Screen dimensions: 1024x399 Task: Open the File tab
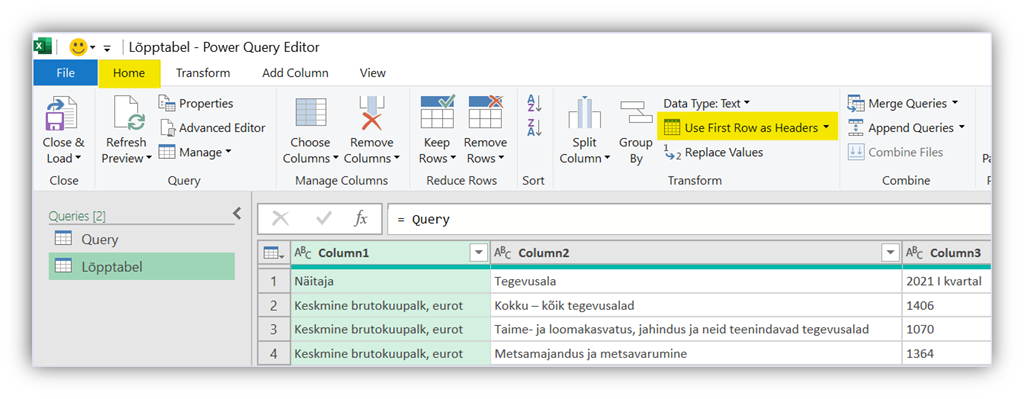pyautogui.click(x=65, y=73)
